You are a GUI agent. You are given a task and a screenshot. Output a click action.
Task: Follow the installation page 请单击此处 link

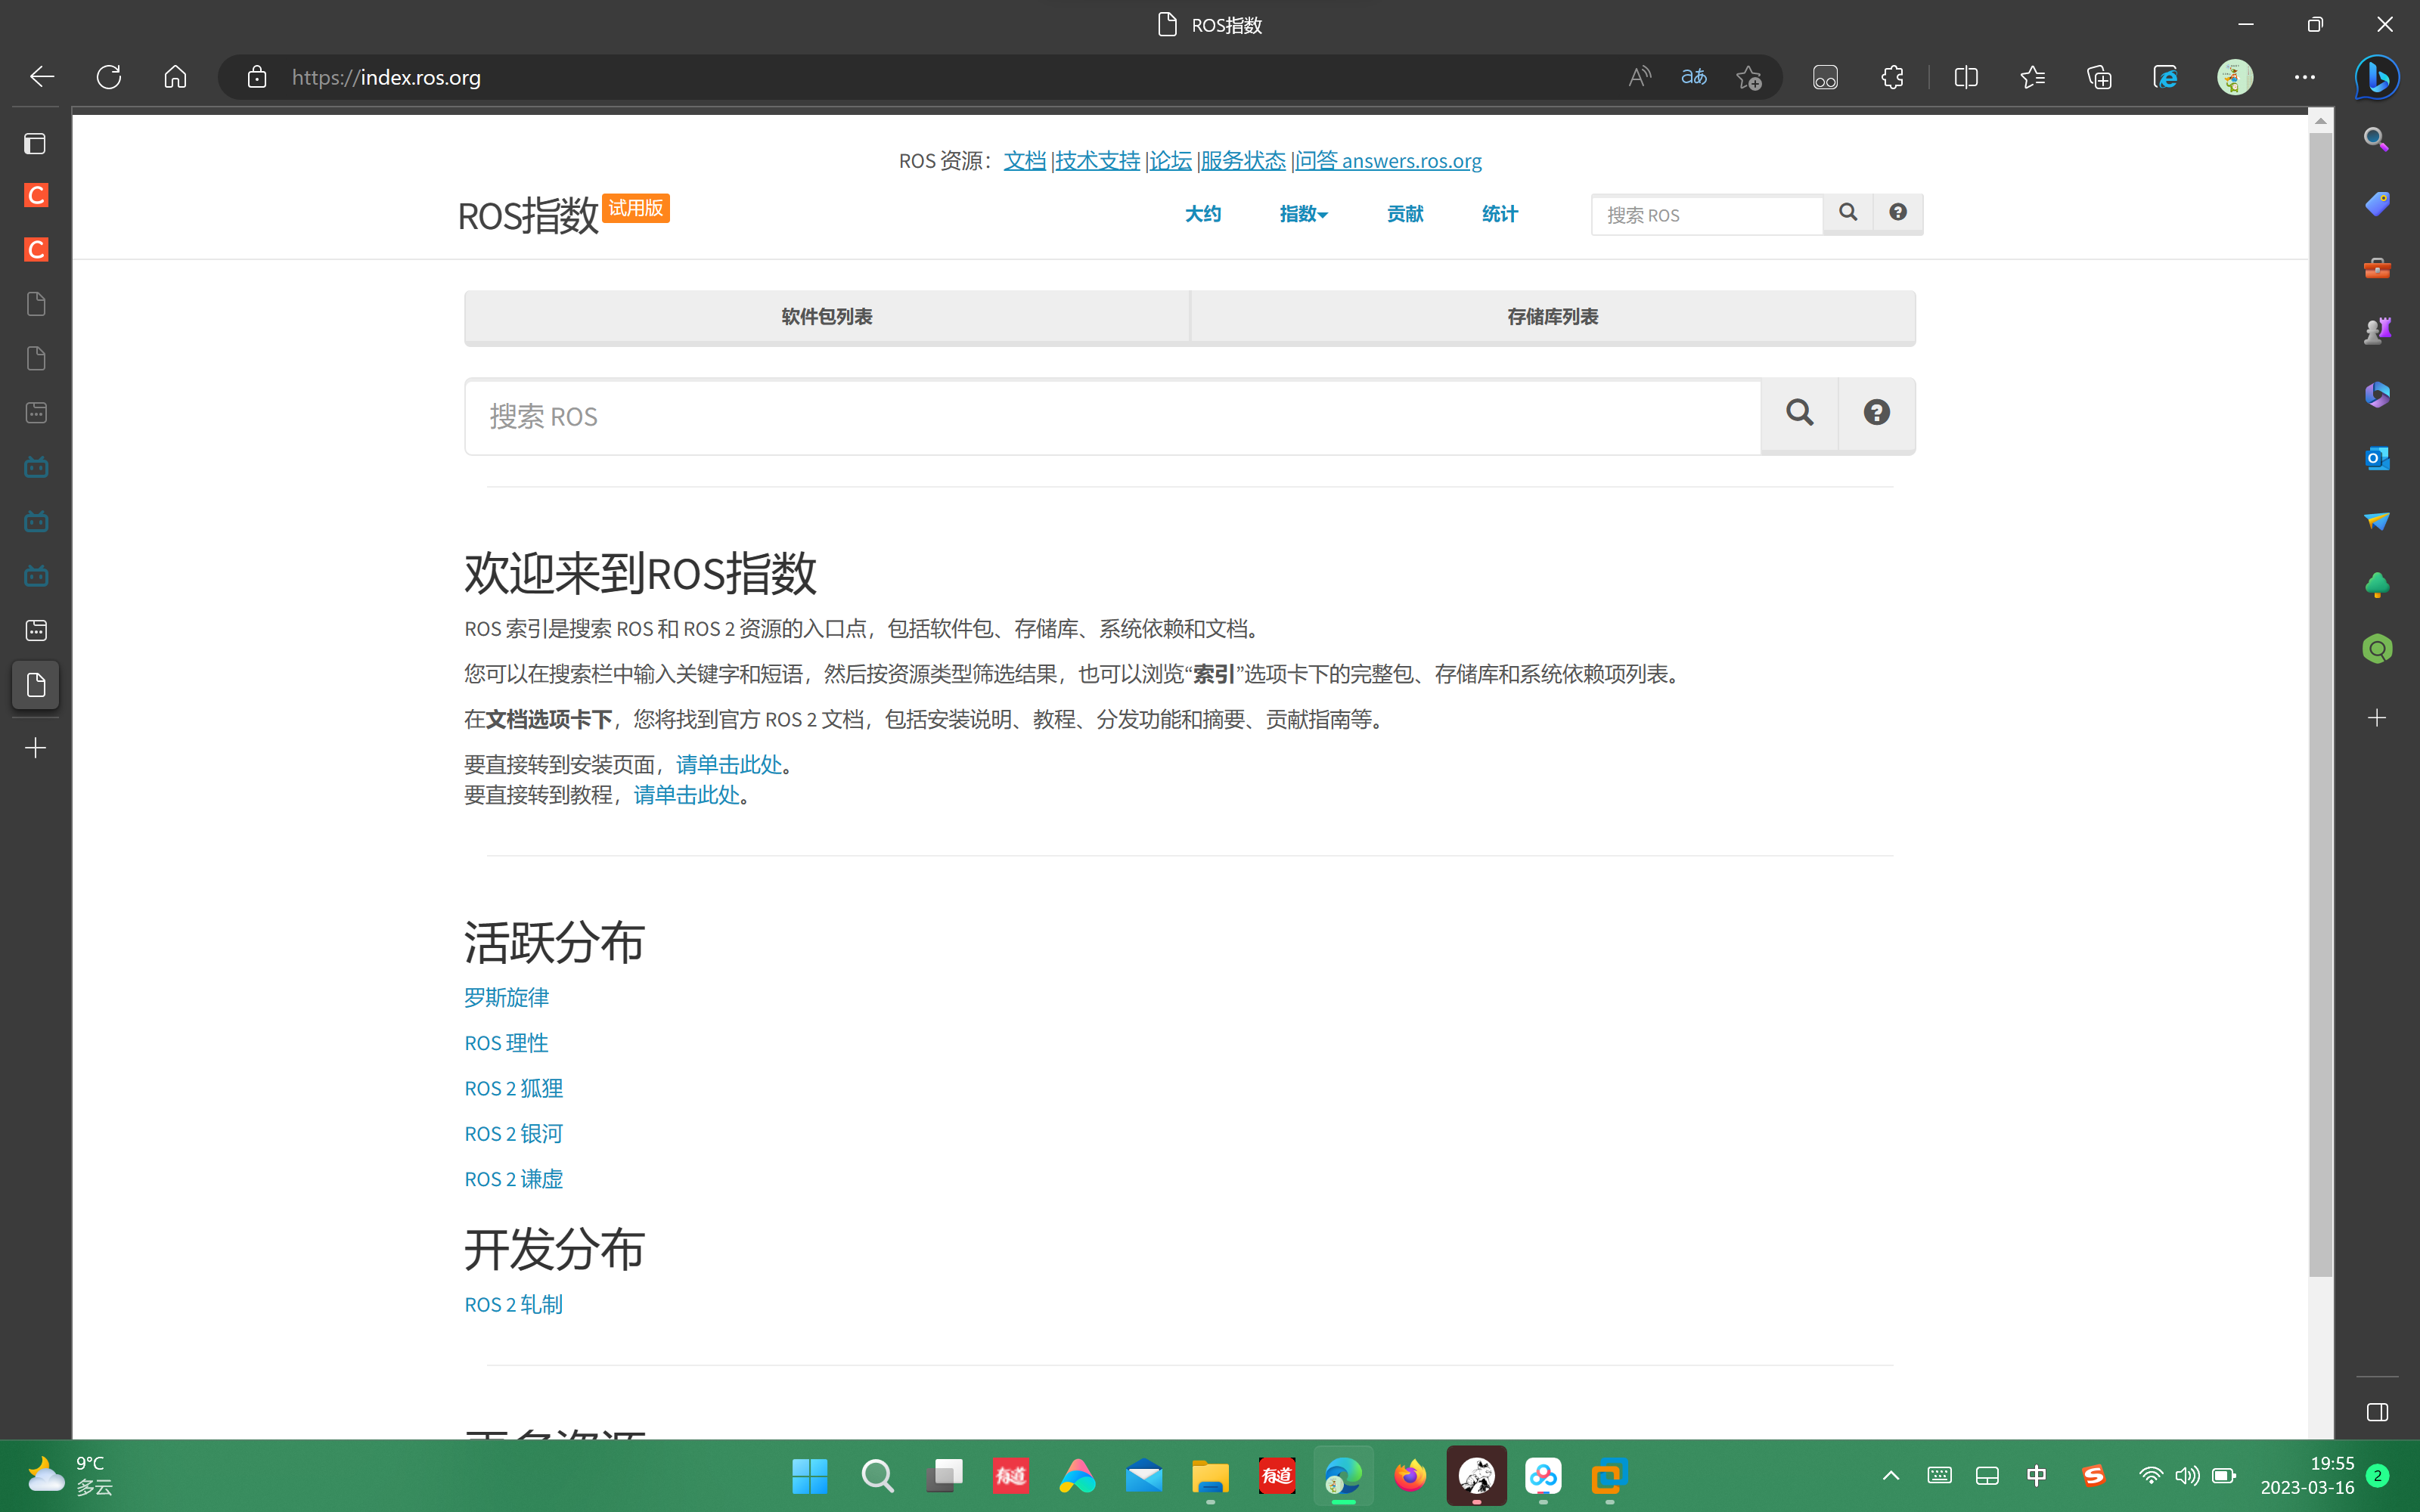pyautogui.click(x=729, y=765)
